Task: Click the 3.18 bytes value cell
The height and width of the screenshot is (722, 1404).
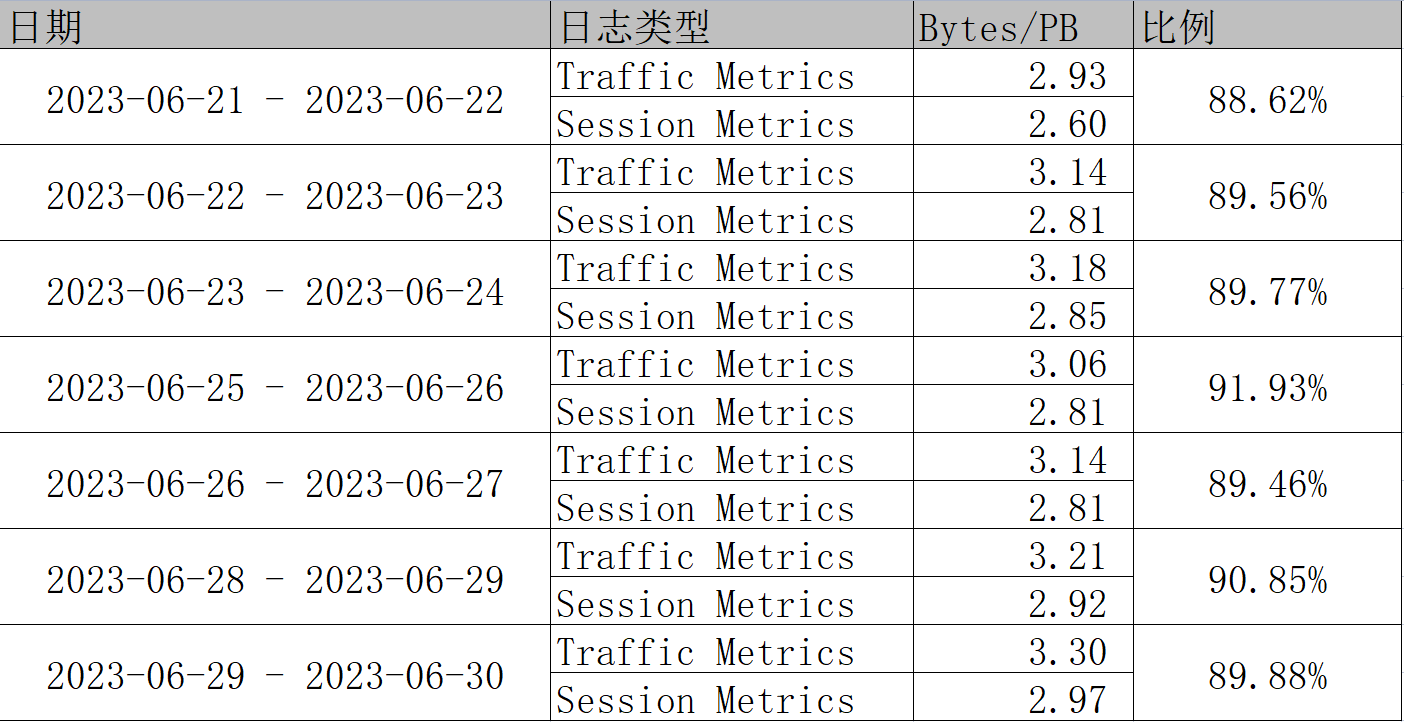Action: pos(1066,268)
